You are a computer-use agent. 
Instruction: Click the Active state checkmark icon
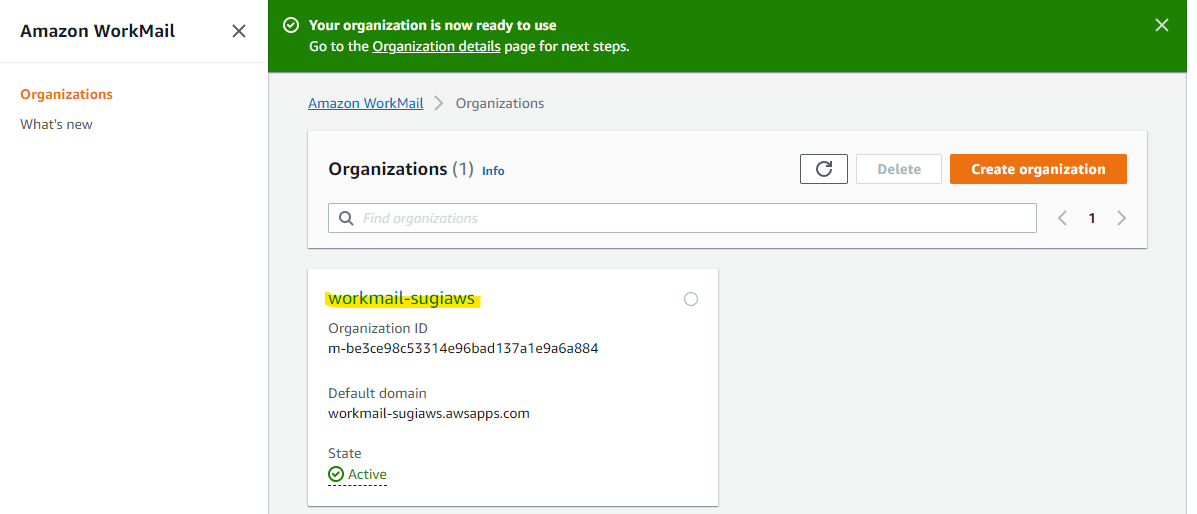tap(336, 474)
